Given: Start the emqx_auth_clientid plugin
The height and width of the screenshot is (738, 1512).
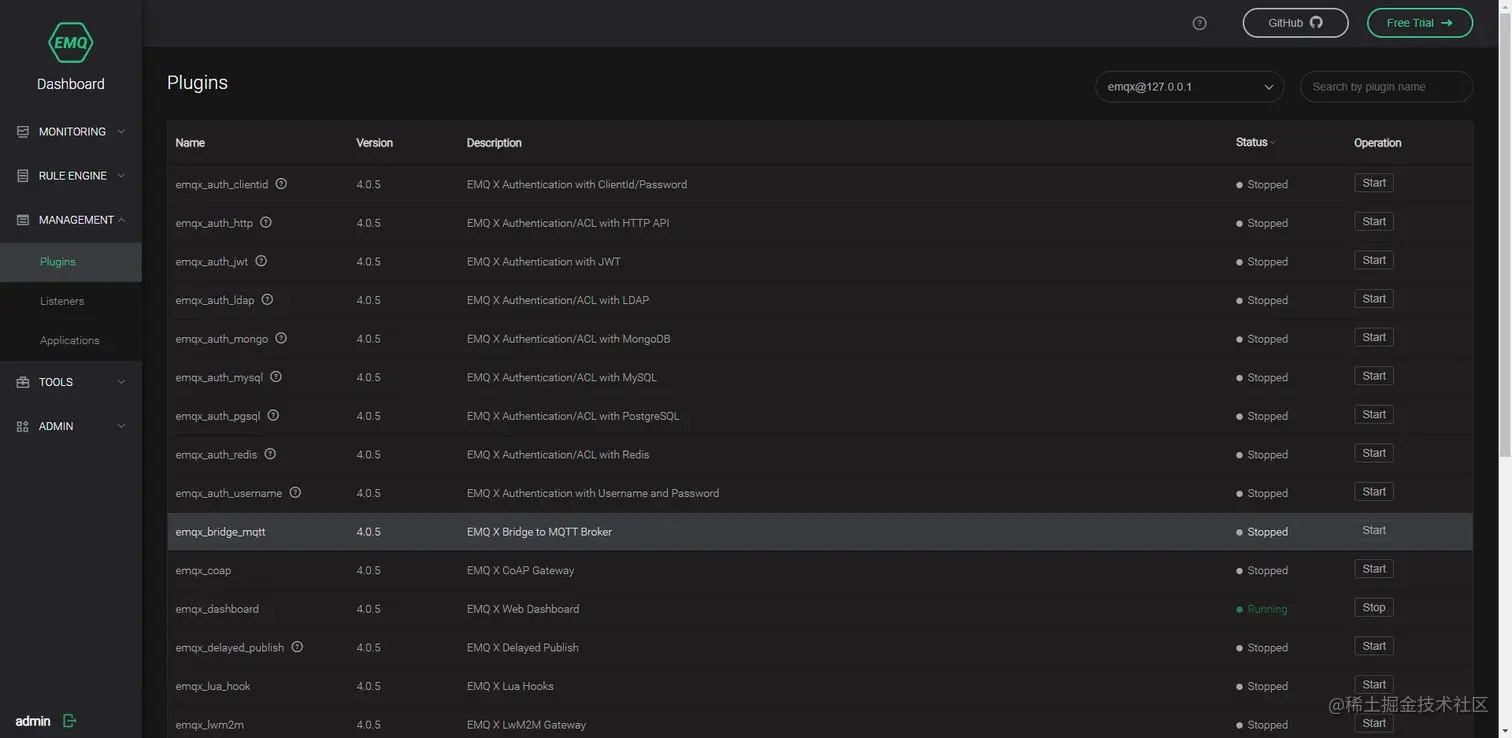Looking at the screenshot, I should point(1374,183).
